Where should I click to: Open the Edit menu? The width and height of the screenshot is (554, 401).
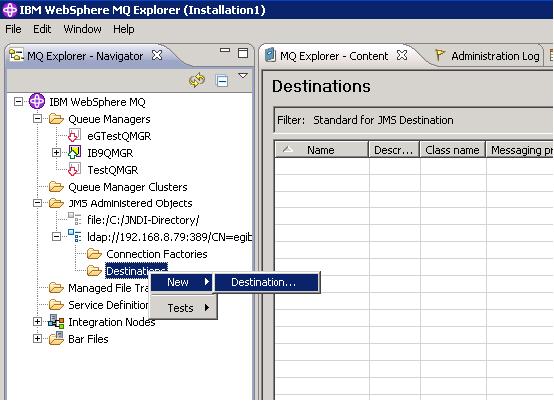tap(42, 29)
